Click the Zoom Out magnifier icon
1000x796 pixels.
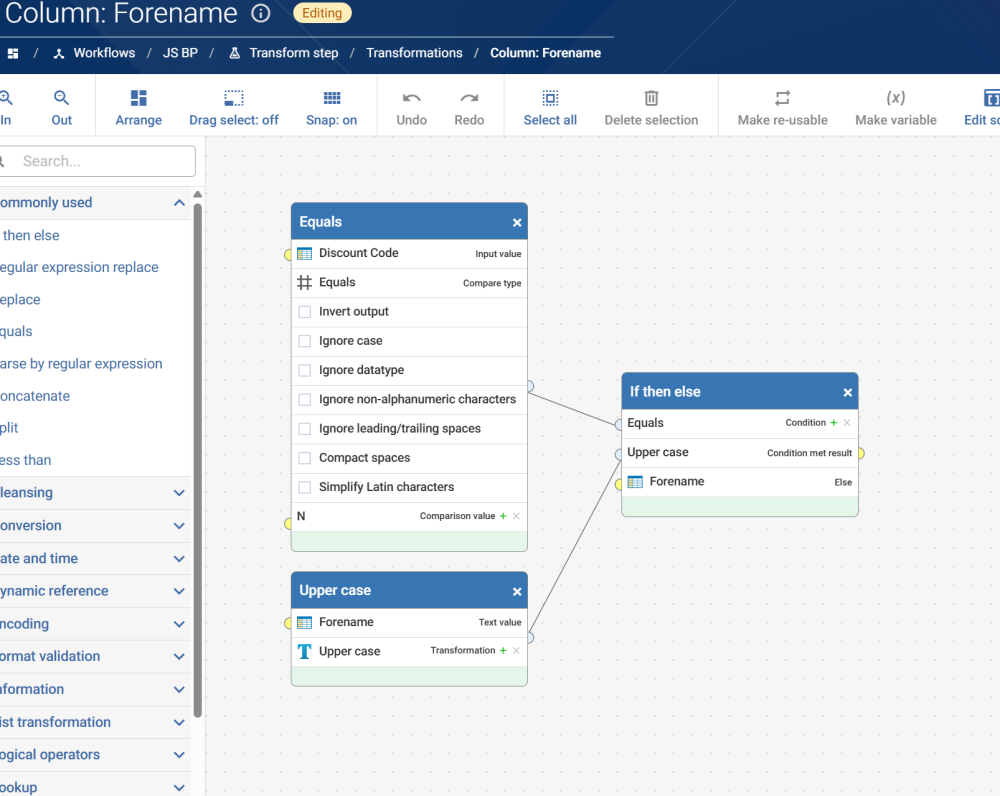click(61, 98)
